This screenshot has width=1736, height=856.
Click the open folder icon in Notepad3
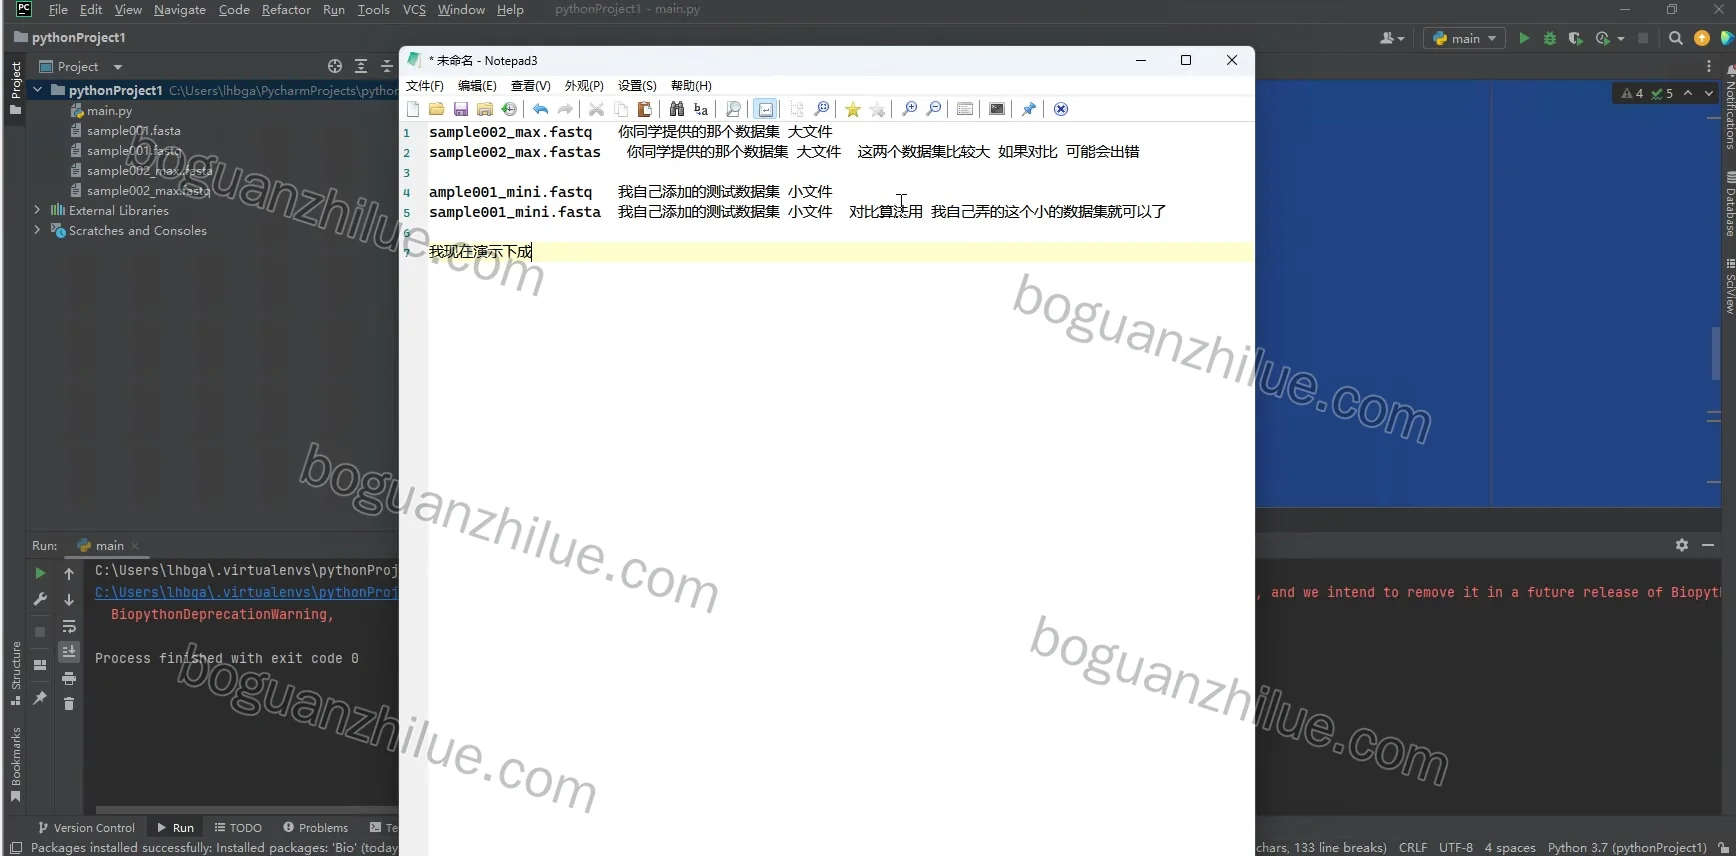[x=436, y=109]
